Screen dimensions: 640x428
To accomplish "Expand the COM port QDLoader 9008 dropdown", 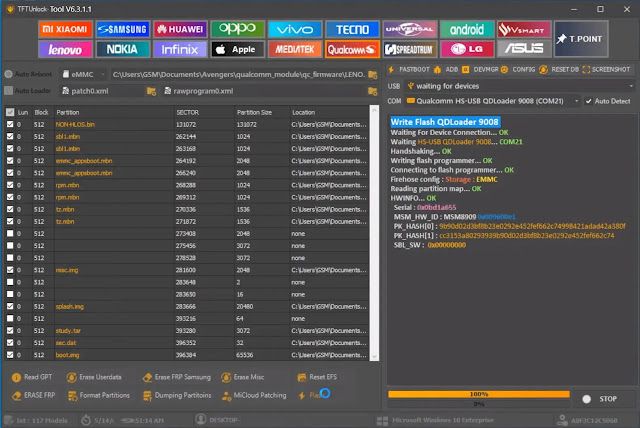I will [x=492, y=101].
